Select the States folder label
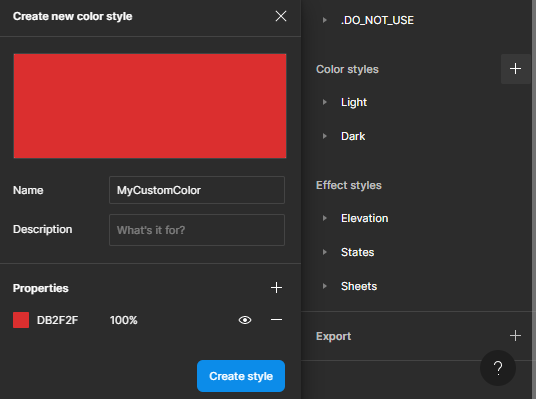 coord(357,252)
